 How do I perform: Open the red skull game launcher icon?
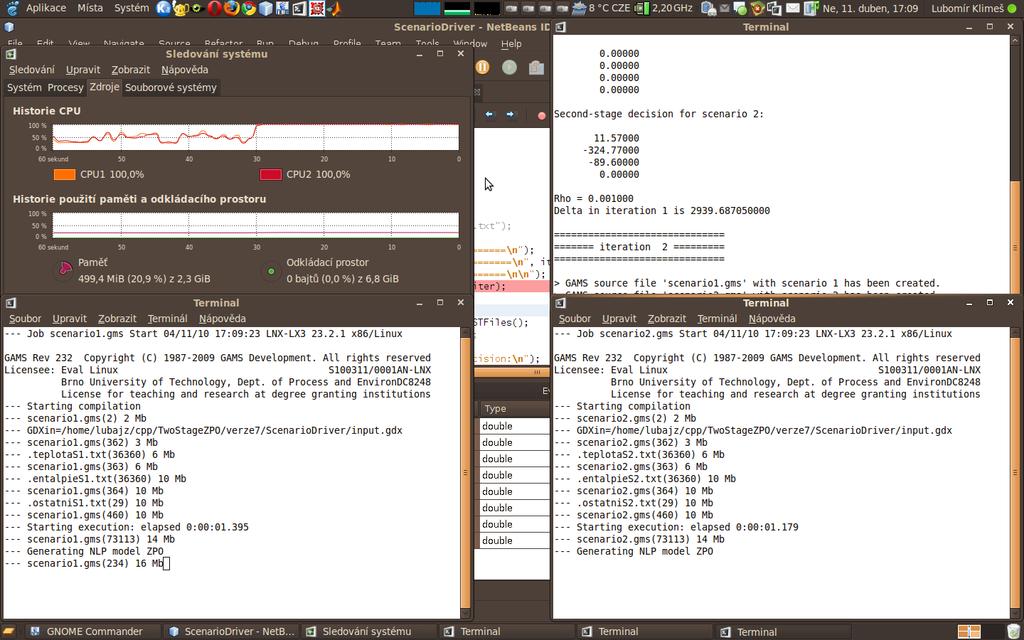tap(317, 8)
